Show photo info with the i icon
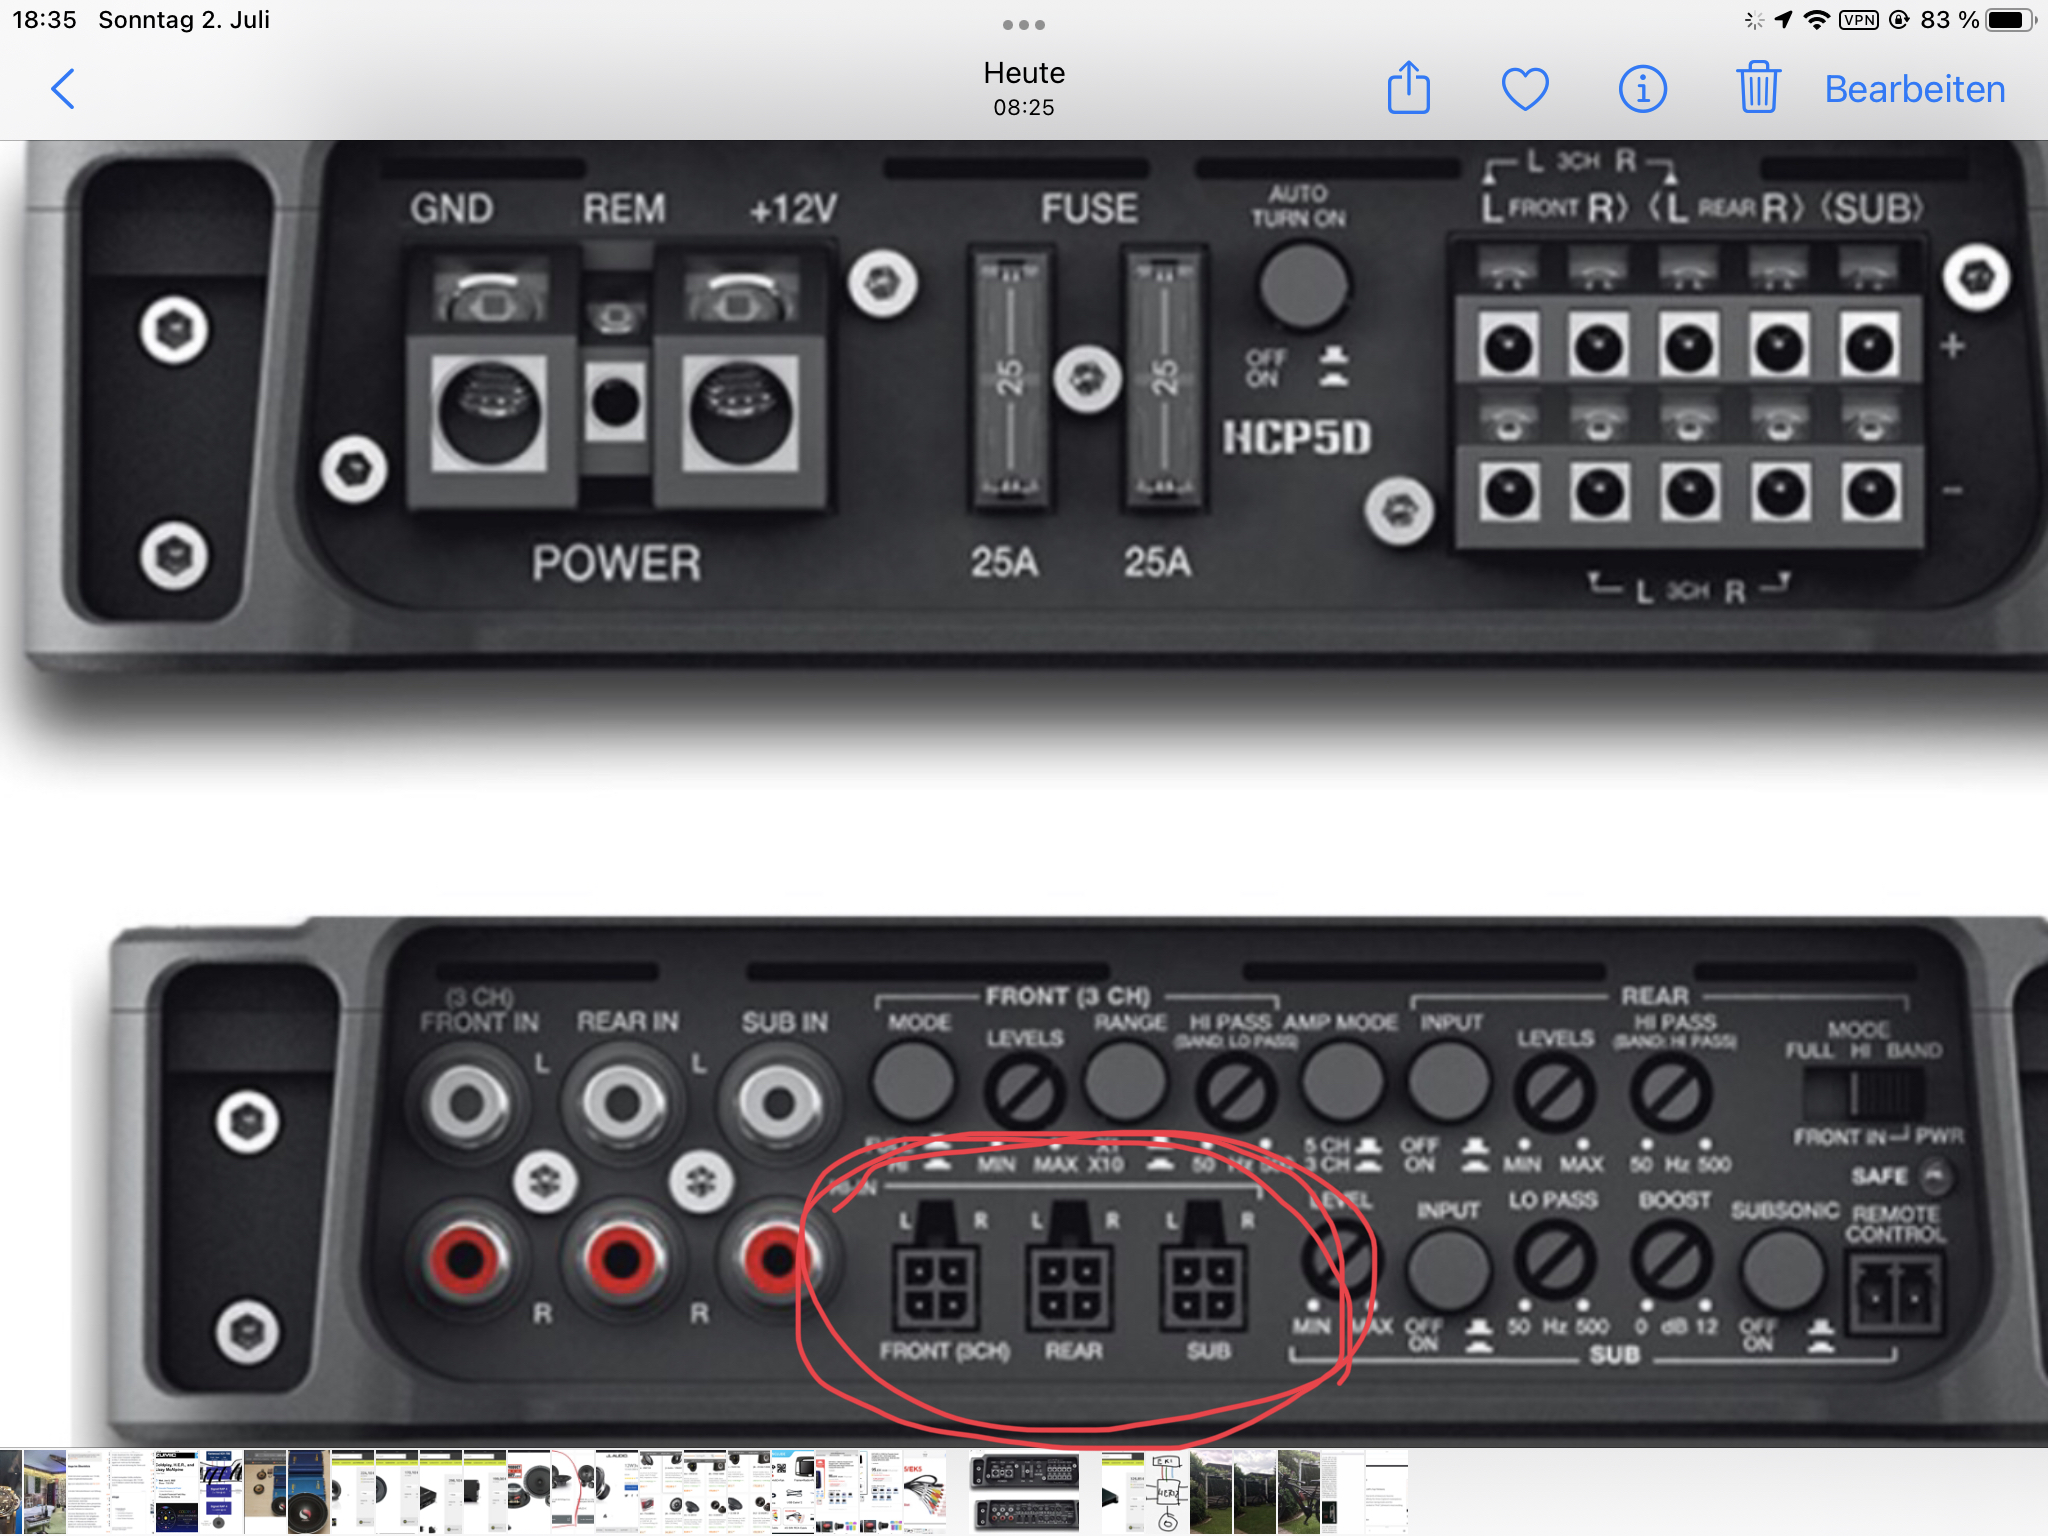Screen dimensions: 2048x1536 (x=1642, y=89)
